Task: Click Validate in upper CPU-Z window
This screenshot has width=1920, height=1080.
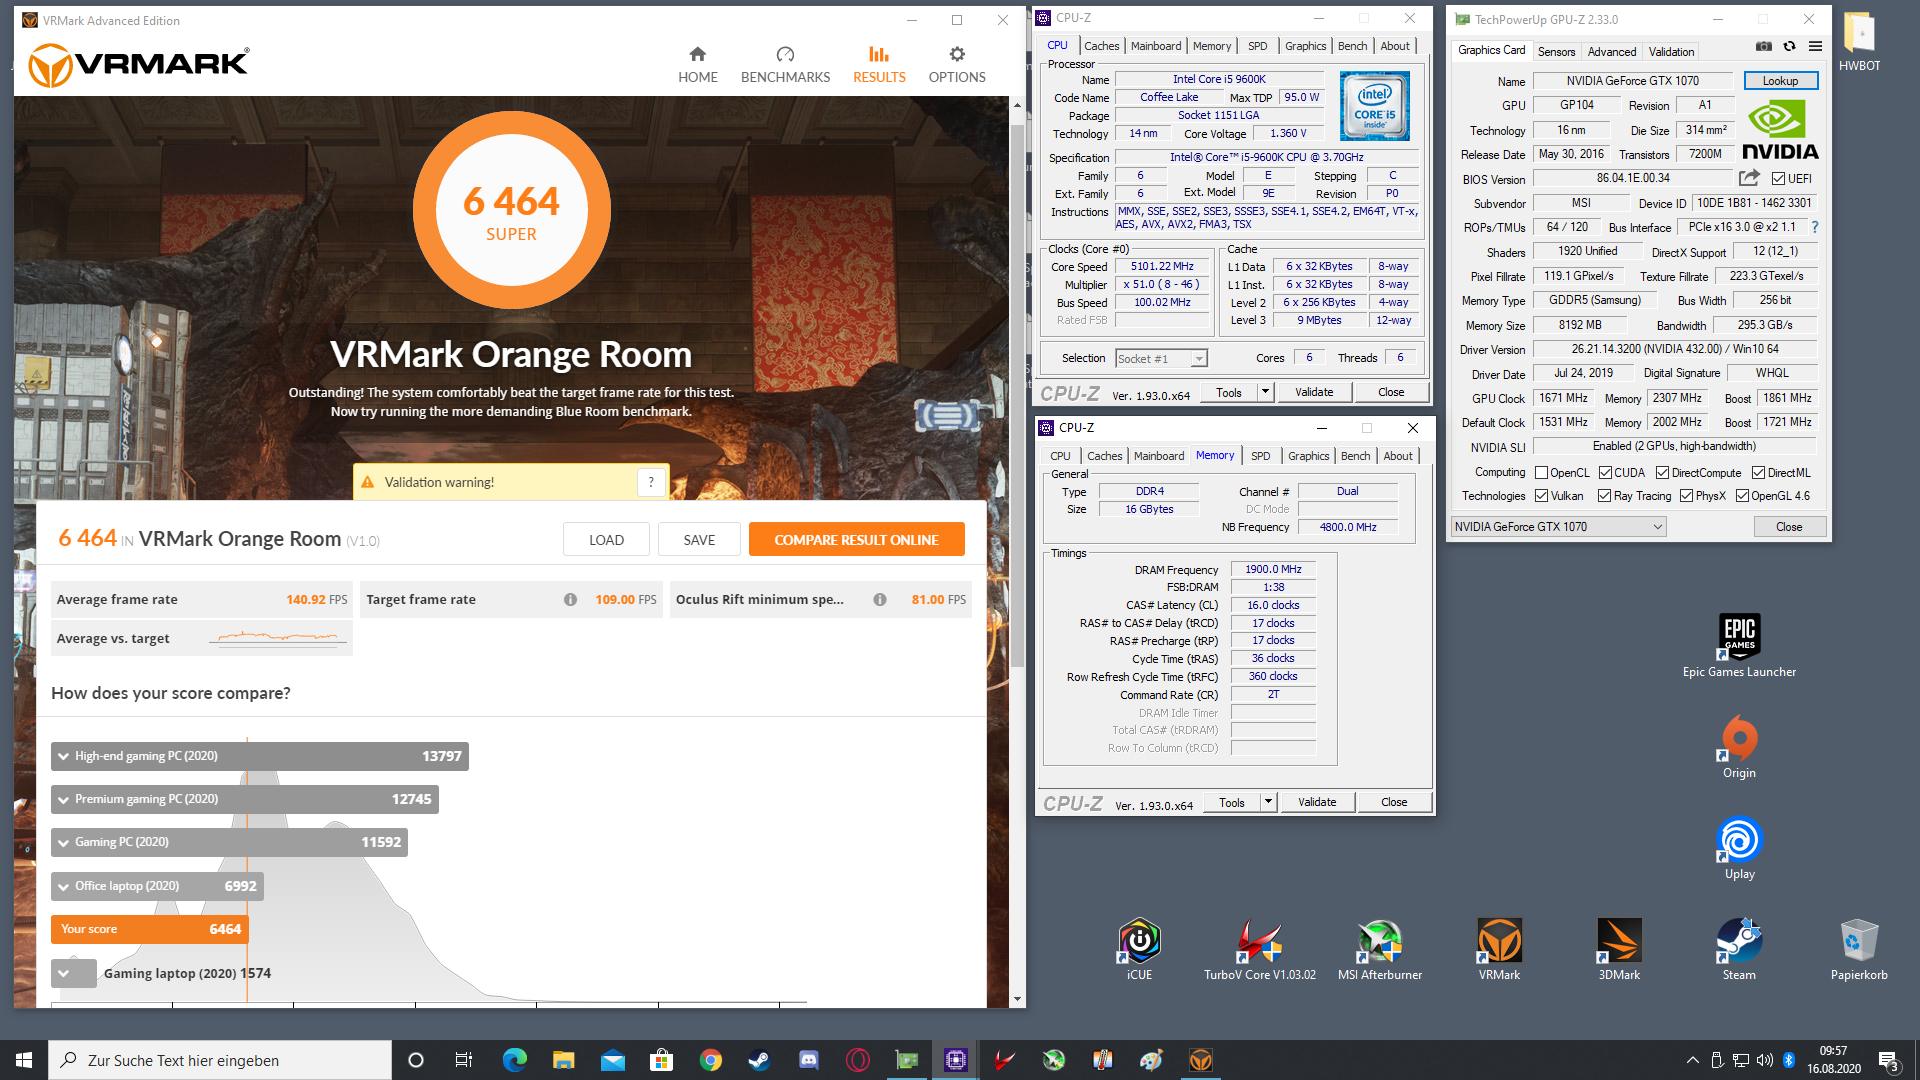Action: tap(1314, 392)
